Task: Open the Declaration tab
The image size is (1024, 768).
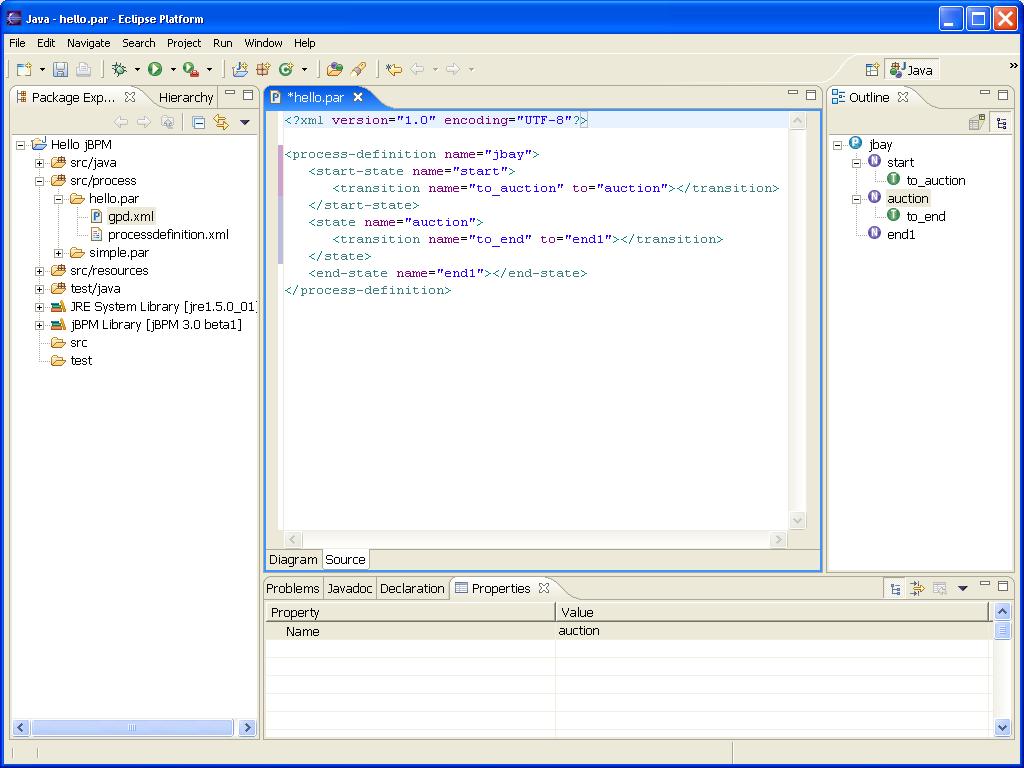Action: (412, 588)
